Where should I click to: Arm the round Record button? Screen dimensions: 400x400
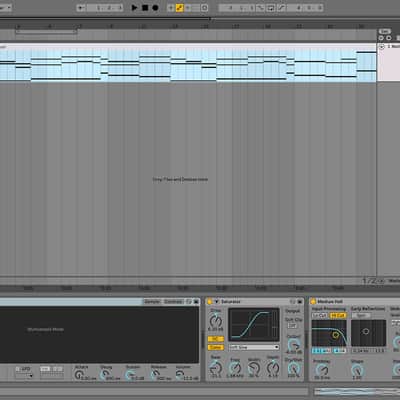point(155,7)
